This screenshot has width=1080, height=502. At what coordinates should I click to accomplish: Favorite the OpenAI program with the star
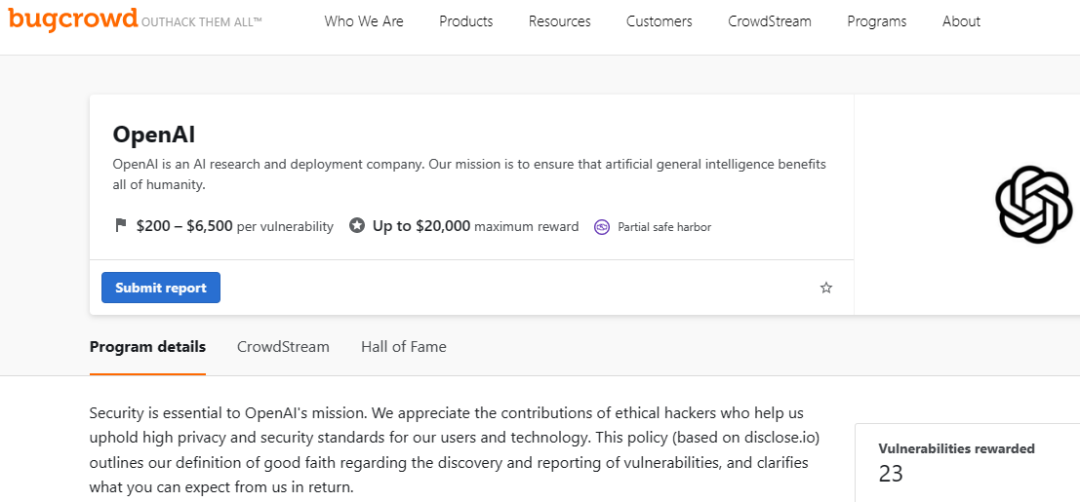point(826,288)
